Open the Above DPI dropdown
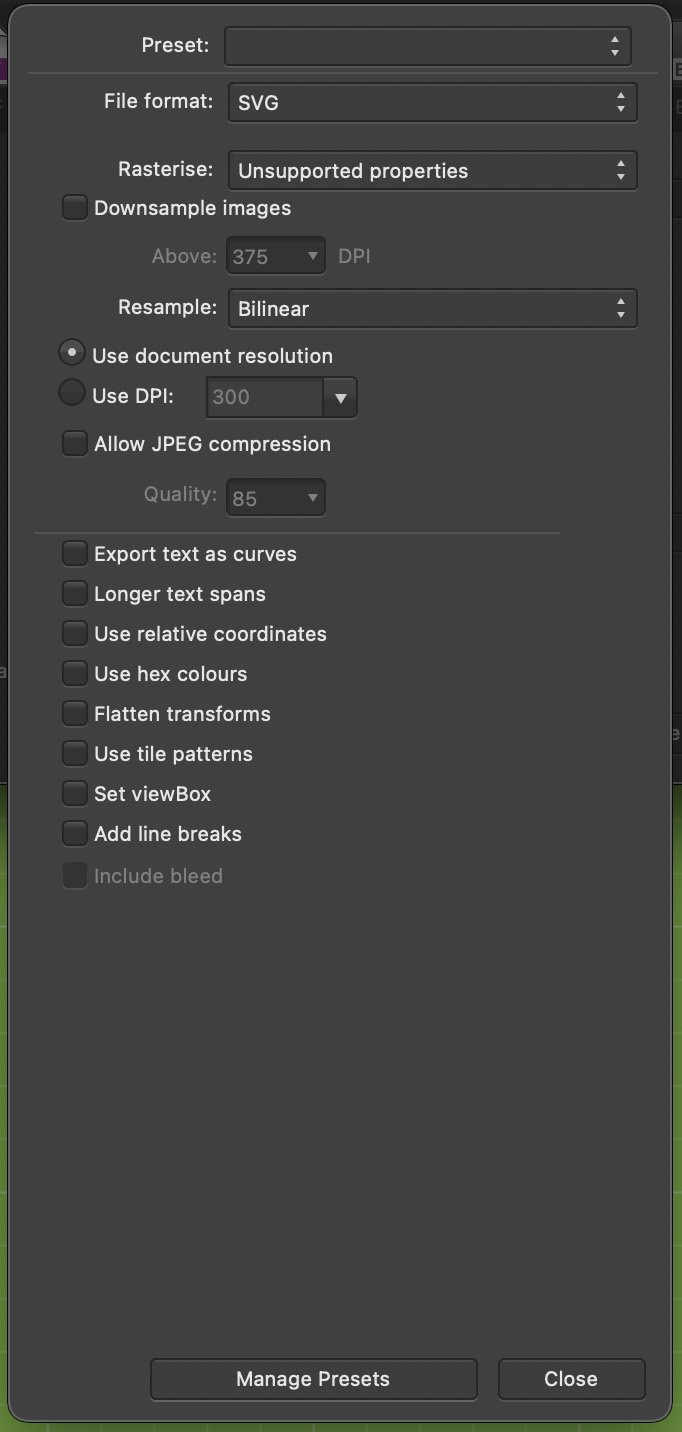The height and width of the screenshot is (1432, 682). (275, 256)
